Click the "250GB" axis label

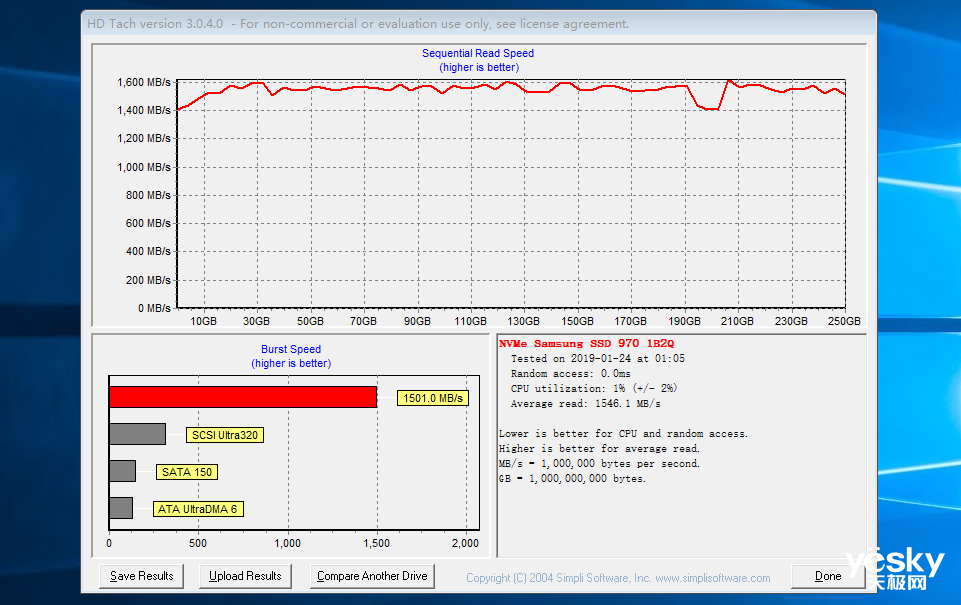click(845, 321)
